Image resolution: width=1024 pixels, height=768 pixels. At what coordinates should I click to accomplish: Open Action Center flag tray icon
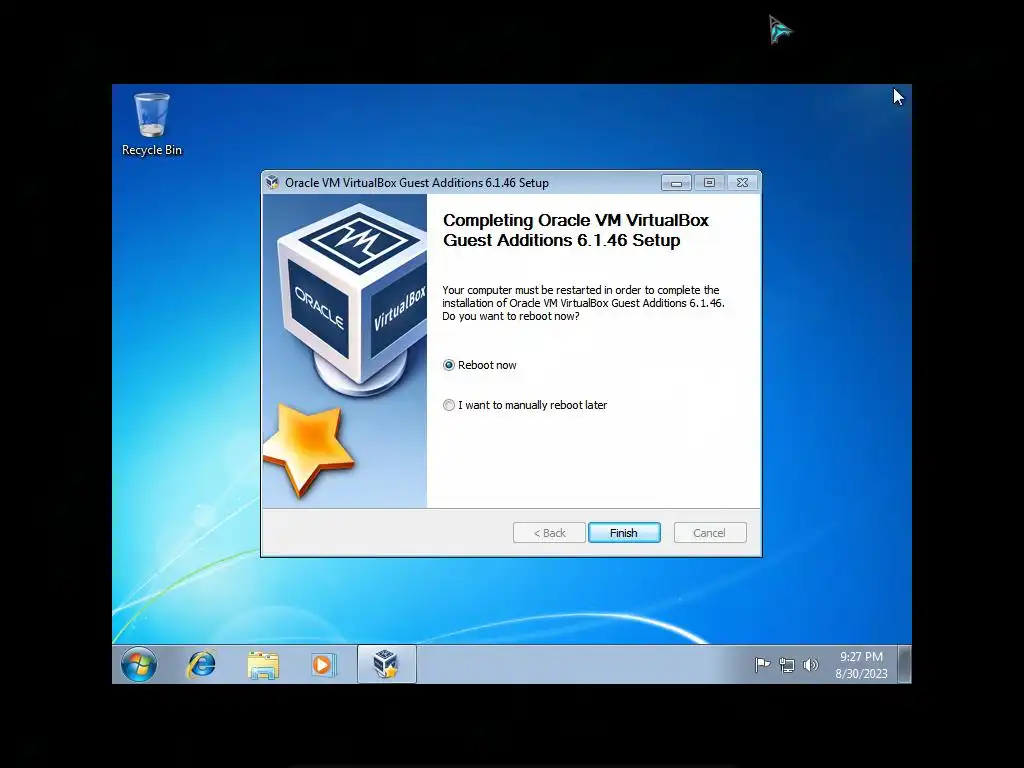tap(762, 665)
